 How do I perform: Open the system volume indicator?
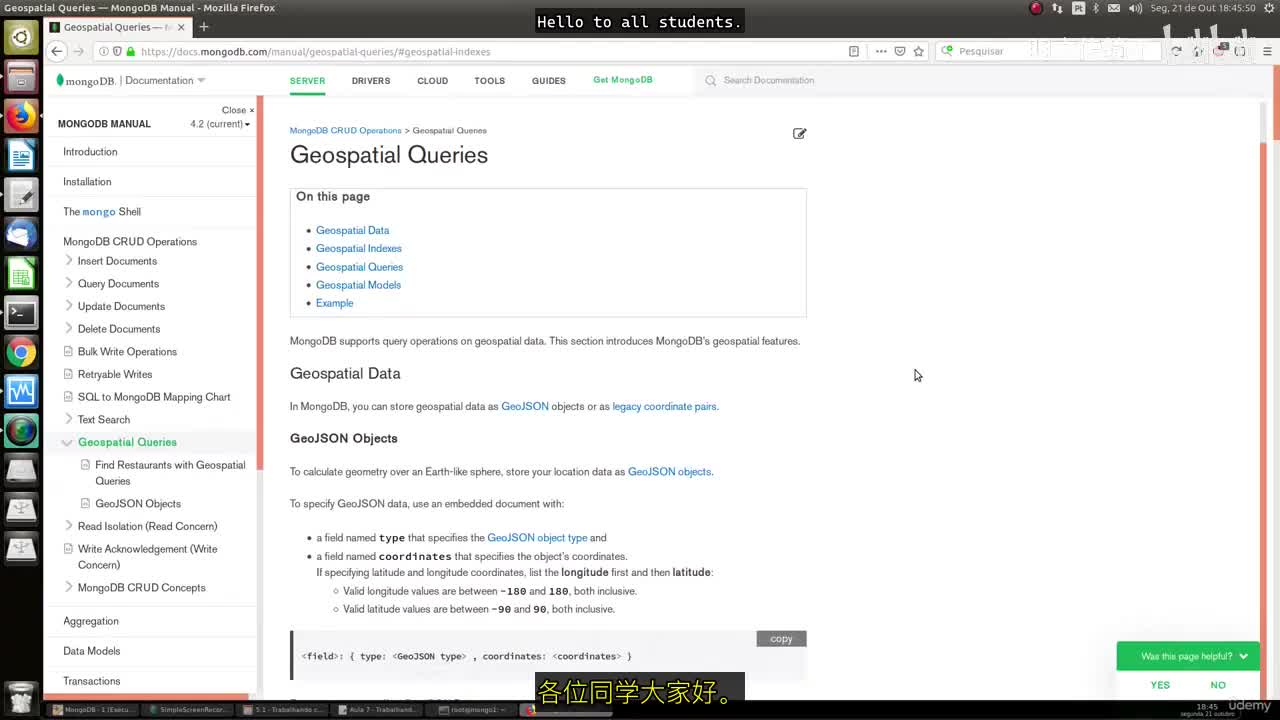[1135, 8]
